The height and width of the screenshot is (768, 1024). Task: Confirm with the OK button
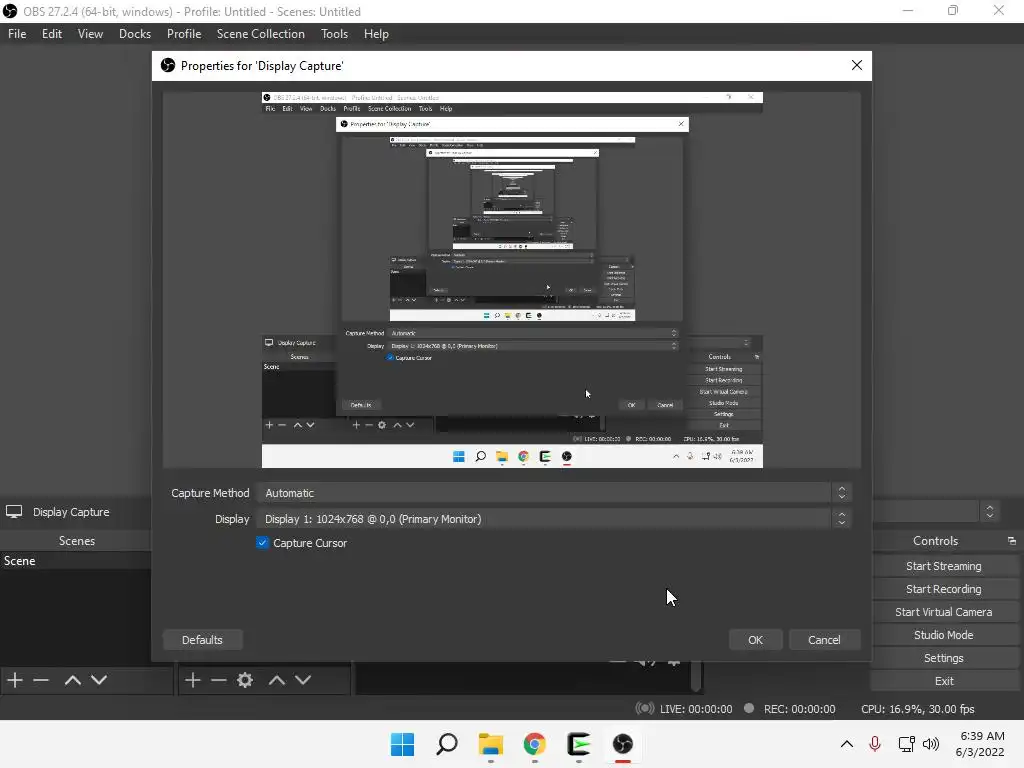756,640
